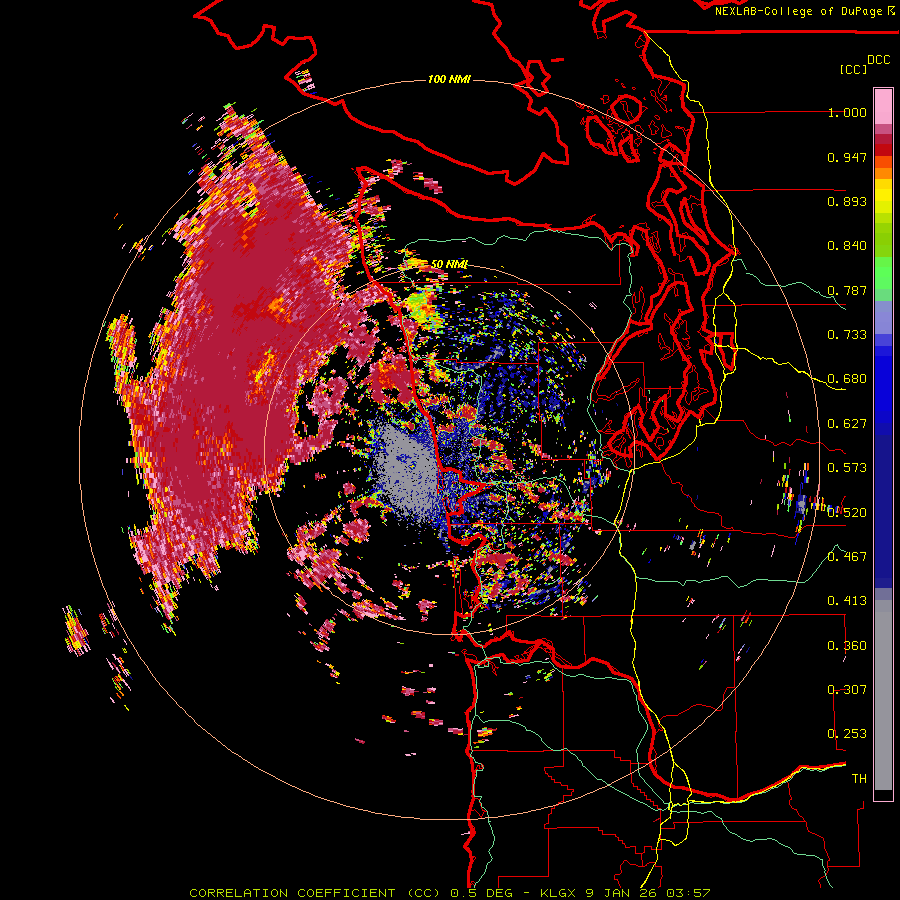Click the pink top segment of the color bar
The image size is (900, 900).
tap(883, 106)
